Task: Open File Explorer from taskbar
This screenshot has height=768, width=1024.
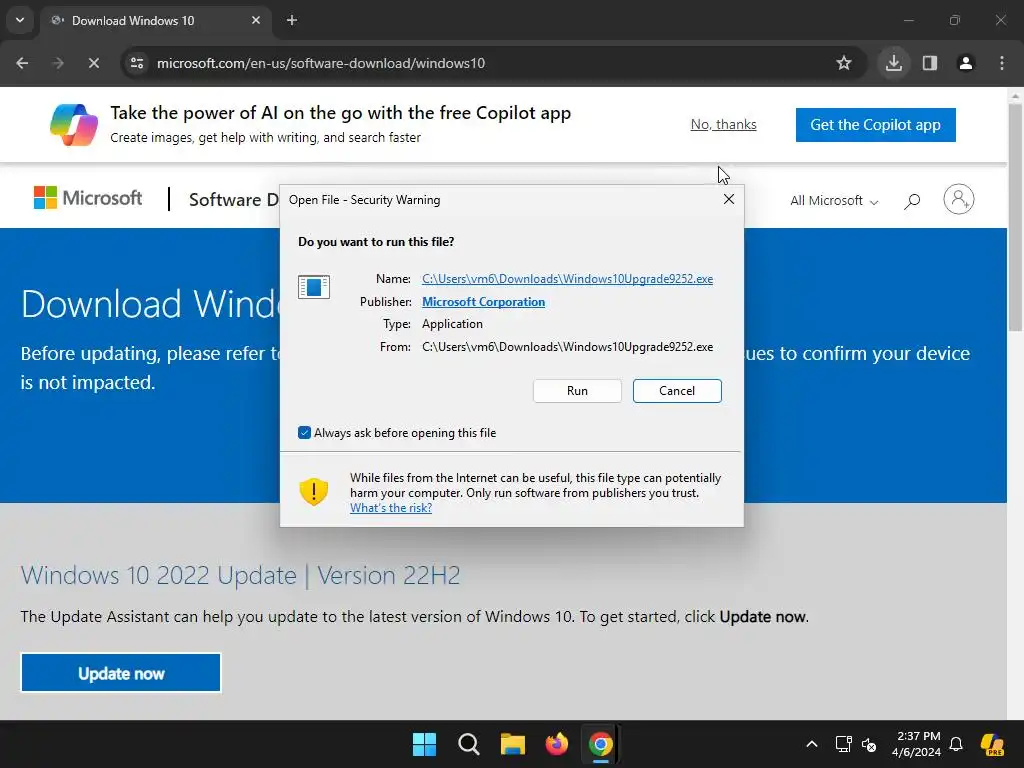Action: [513, 744]
